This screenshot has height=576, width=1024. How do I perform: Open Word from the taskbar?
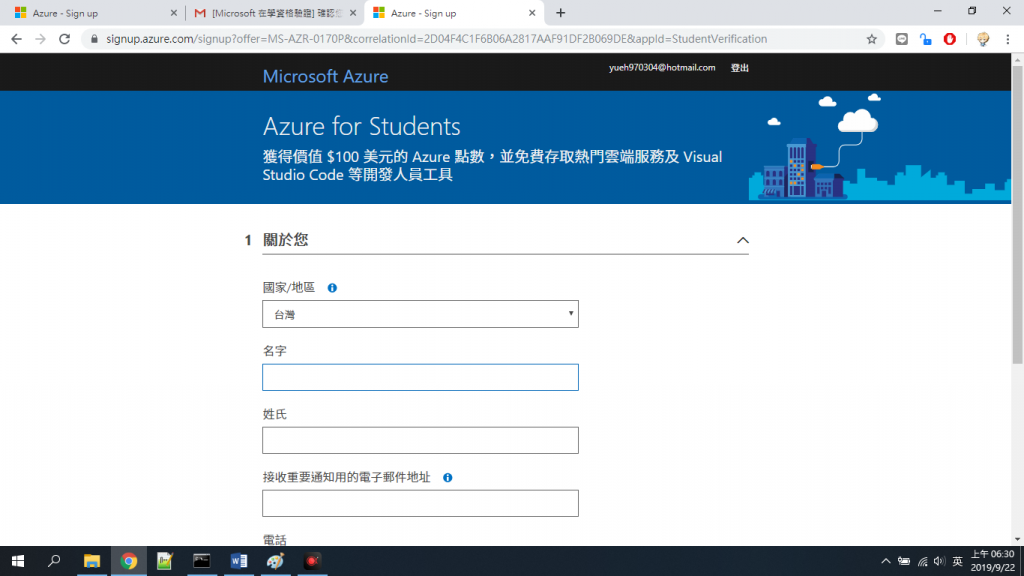tap(238, 561)
